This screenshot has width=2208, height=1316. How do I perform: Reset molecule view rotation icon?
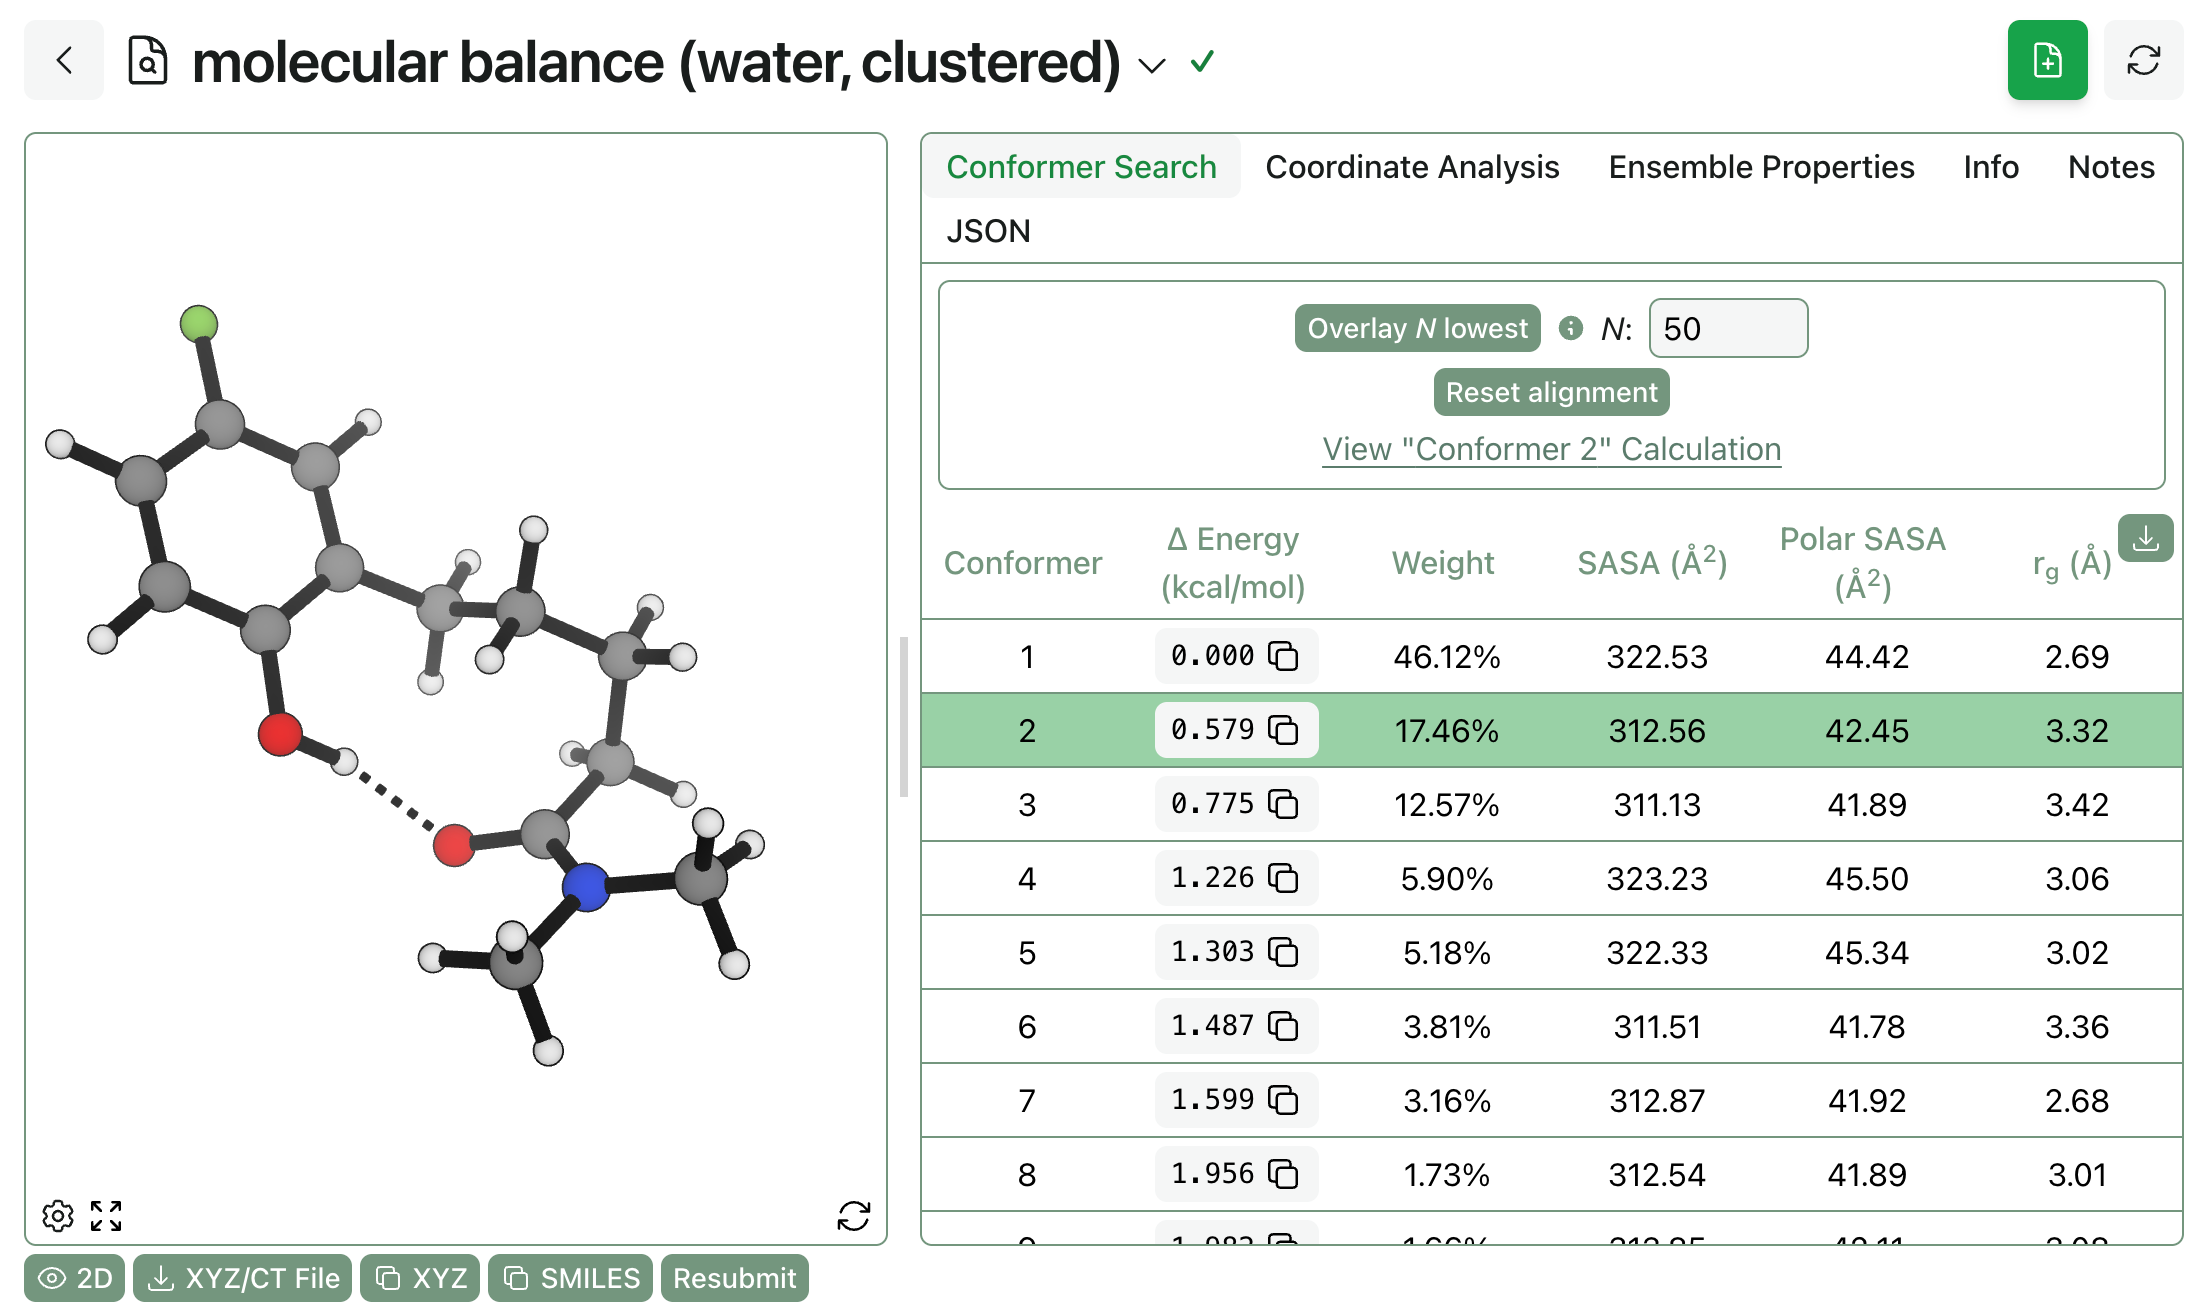pos(853,1216)
